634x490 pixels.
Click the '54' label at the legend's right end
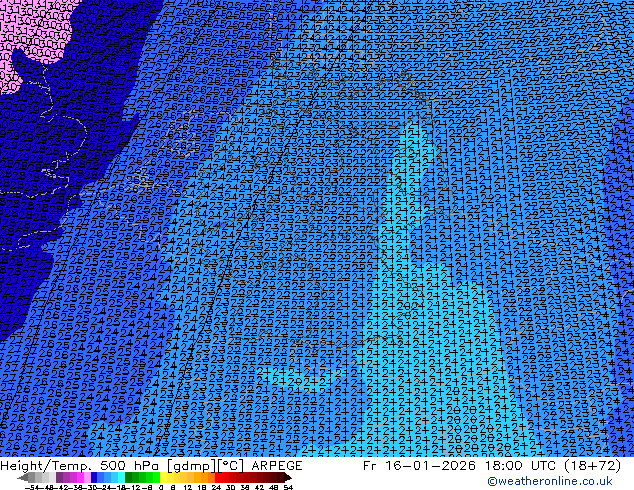(x=288, y=488)
